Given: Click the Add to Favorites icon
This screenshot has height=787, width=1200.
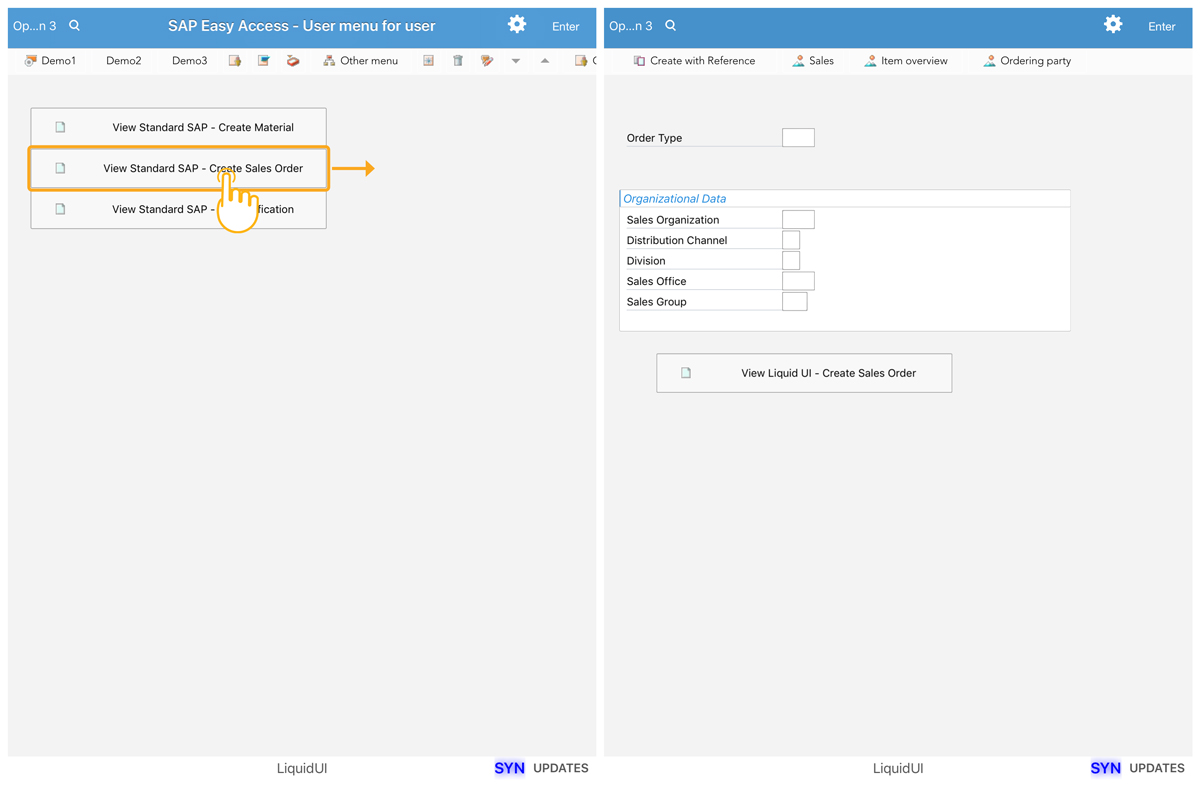Looking at the screenshot, I should click(x=428, y=61).
